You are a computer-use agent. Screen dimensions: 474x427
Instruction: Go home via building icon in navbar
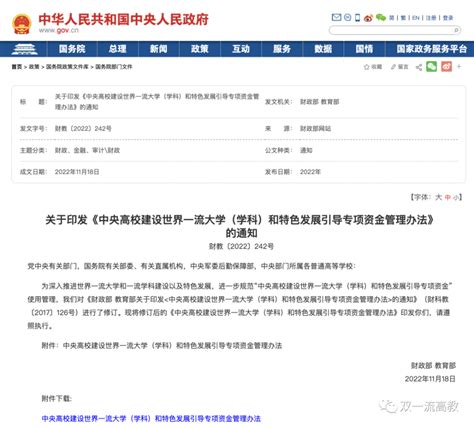24,49
